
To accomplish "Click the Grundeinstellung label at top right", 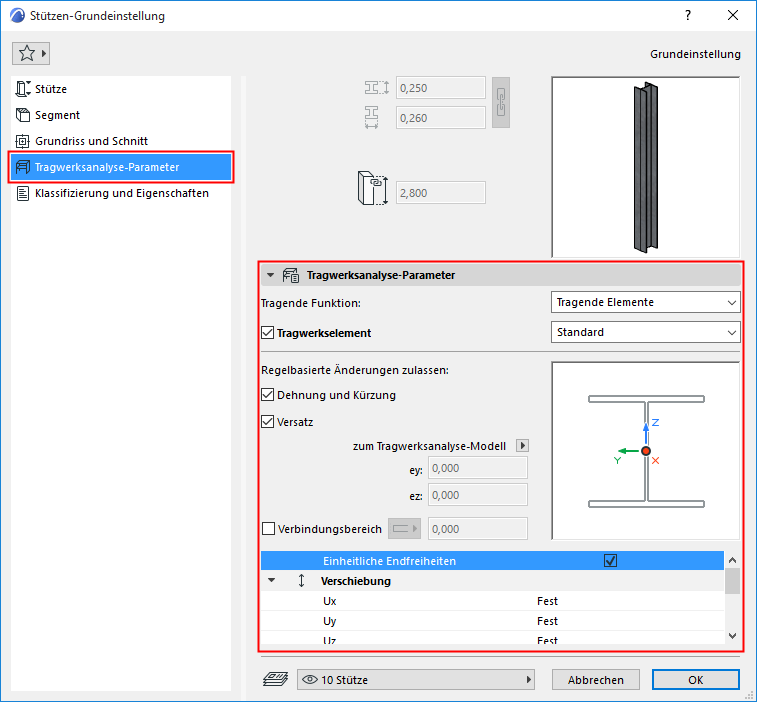I will point(695,54).
